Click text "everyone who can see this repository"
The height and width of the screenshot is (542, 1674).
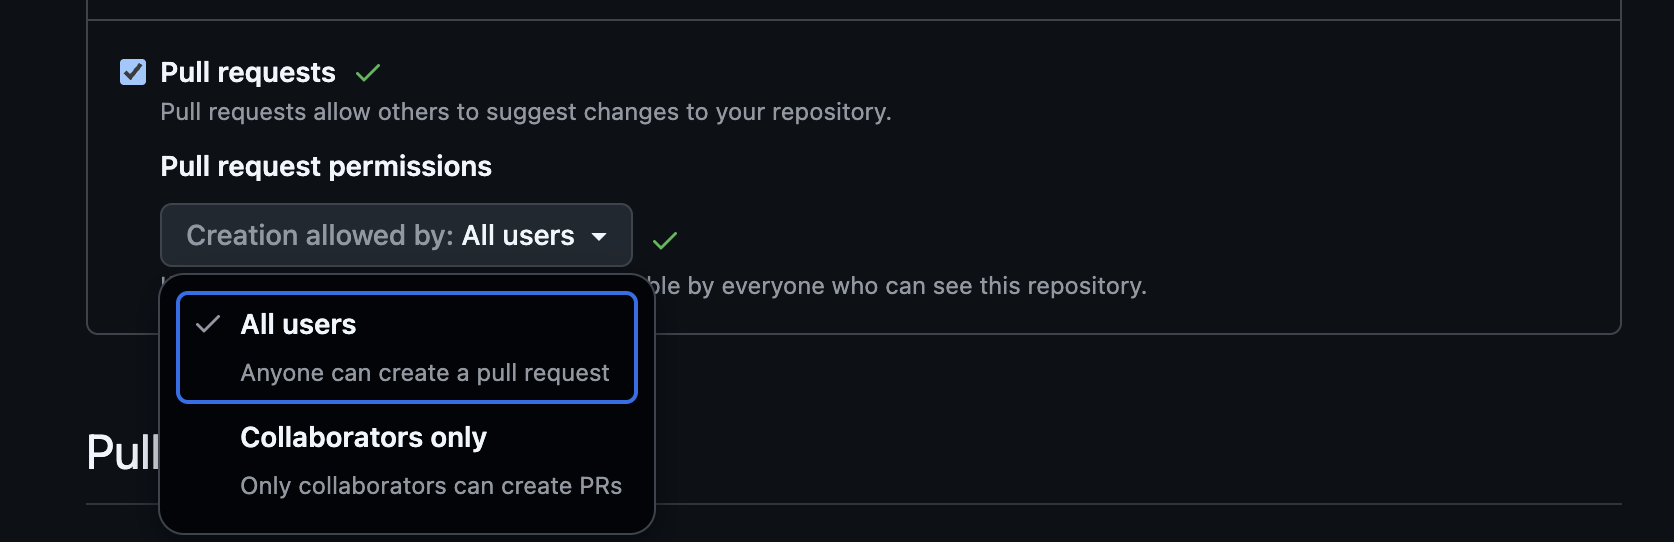click(934, 286)
